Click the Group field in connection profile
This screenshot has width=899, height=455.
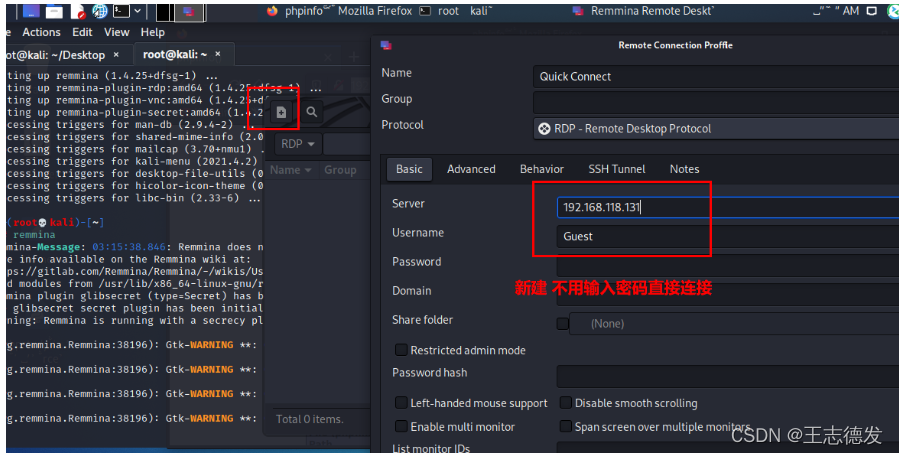click(716, 103)
